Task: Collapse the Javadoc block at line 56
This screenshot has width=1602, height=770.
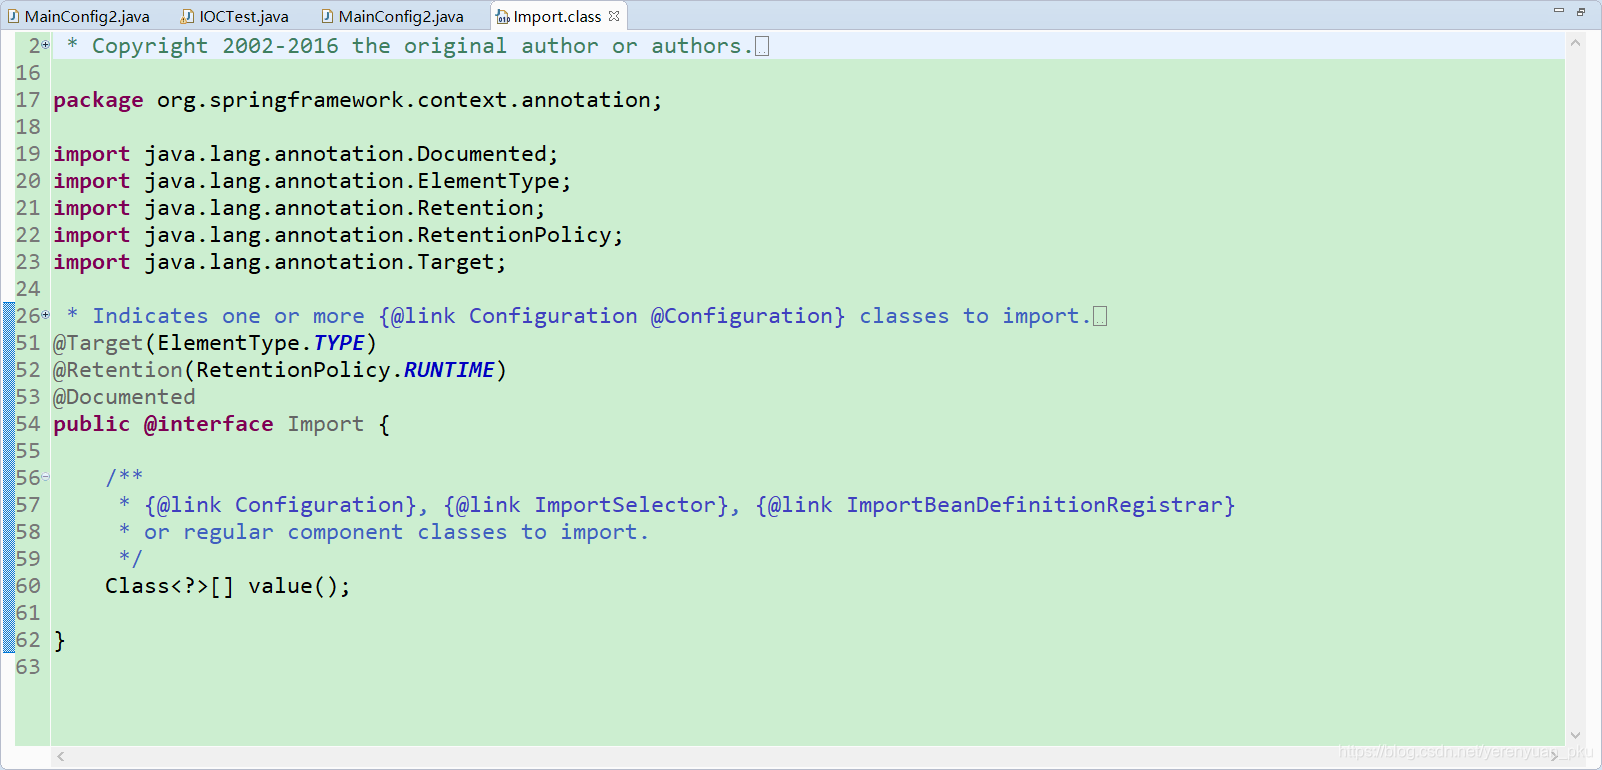Action: pyautogui.click(x=46, y=477)
